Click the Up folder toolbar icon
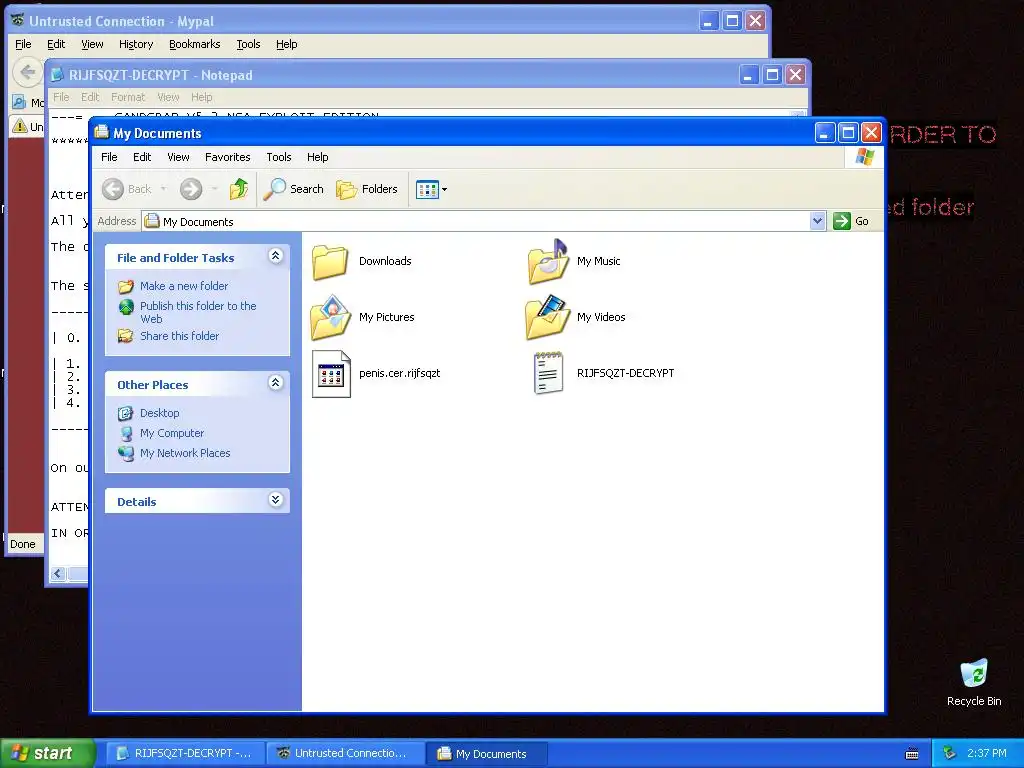 coord(239,189)
